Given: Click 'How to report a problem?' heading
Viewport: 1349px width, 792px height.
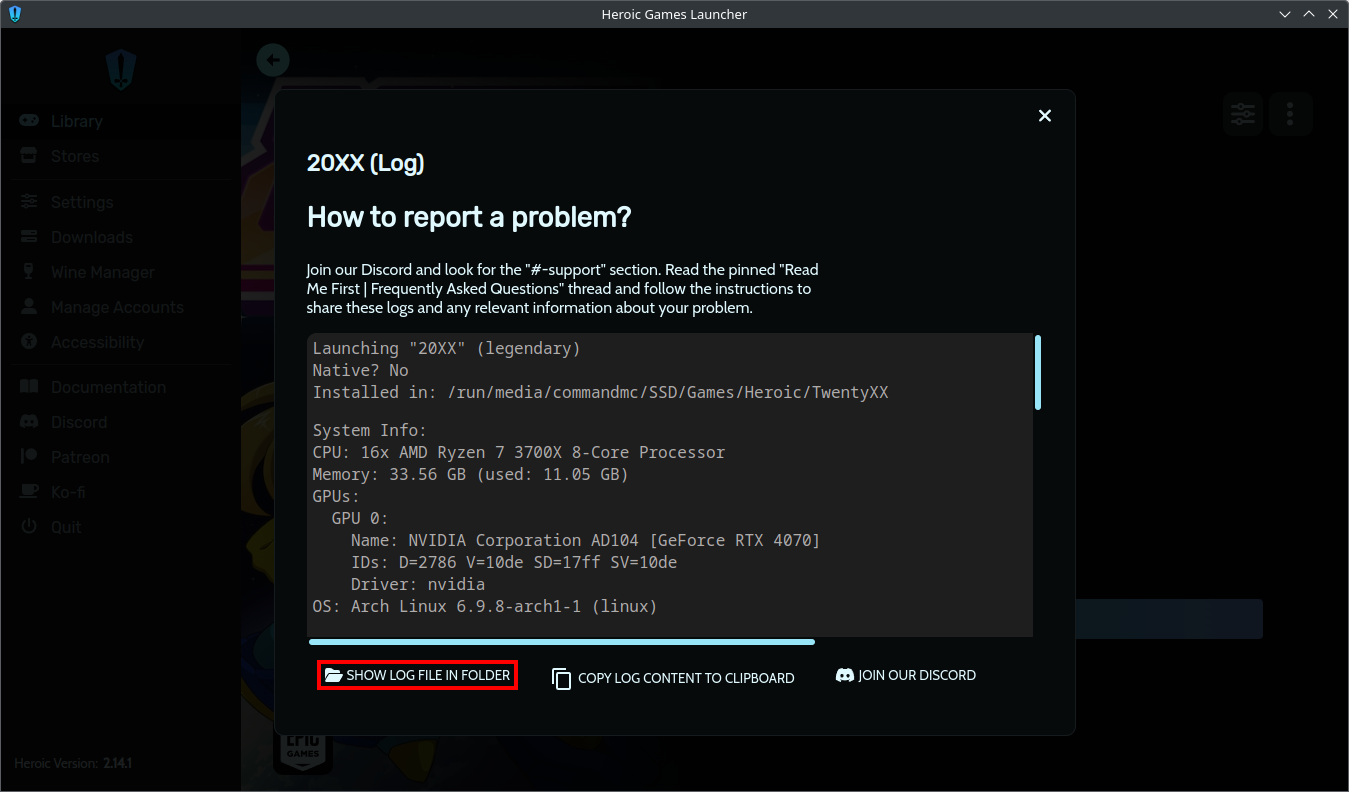Looking at the screenshot, I should 469,217.
